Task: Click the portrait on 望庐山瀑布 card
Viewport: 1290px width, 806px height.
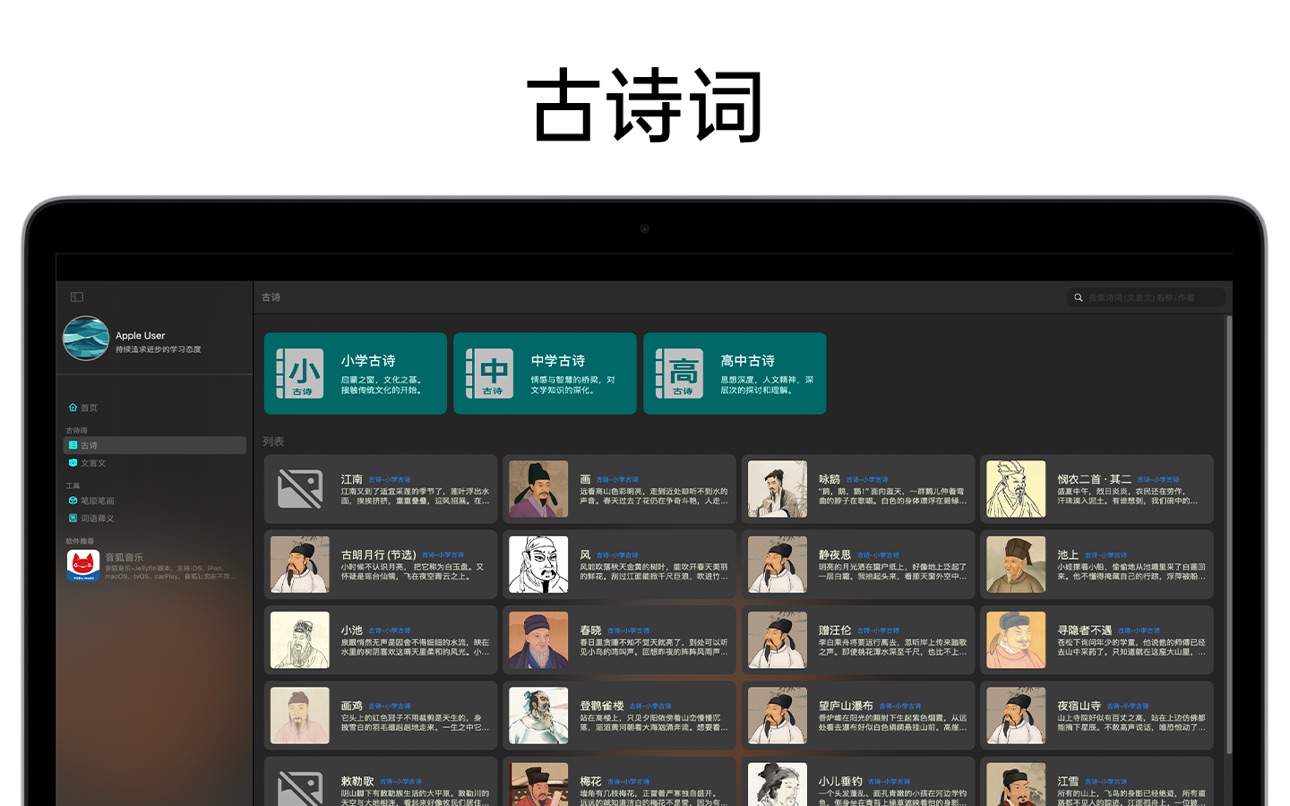Action: coord(777,716)
